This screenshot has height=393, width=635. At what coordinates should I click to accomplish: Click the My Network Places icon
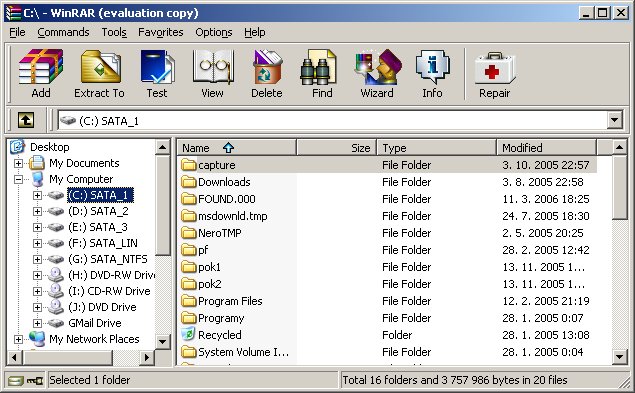point(37,339)
